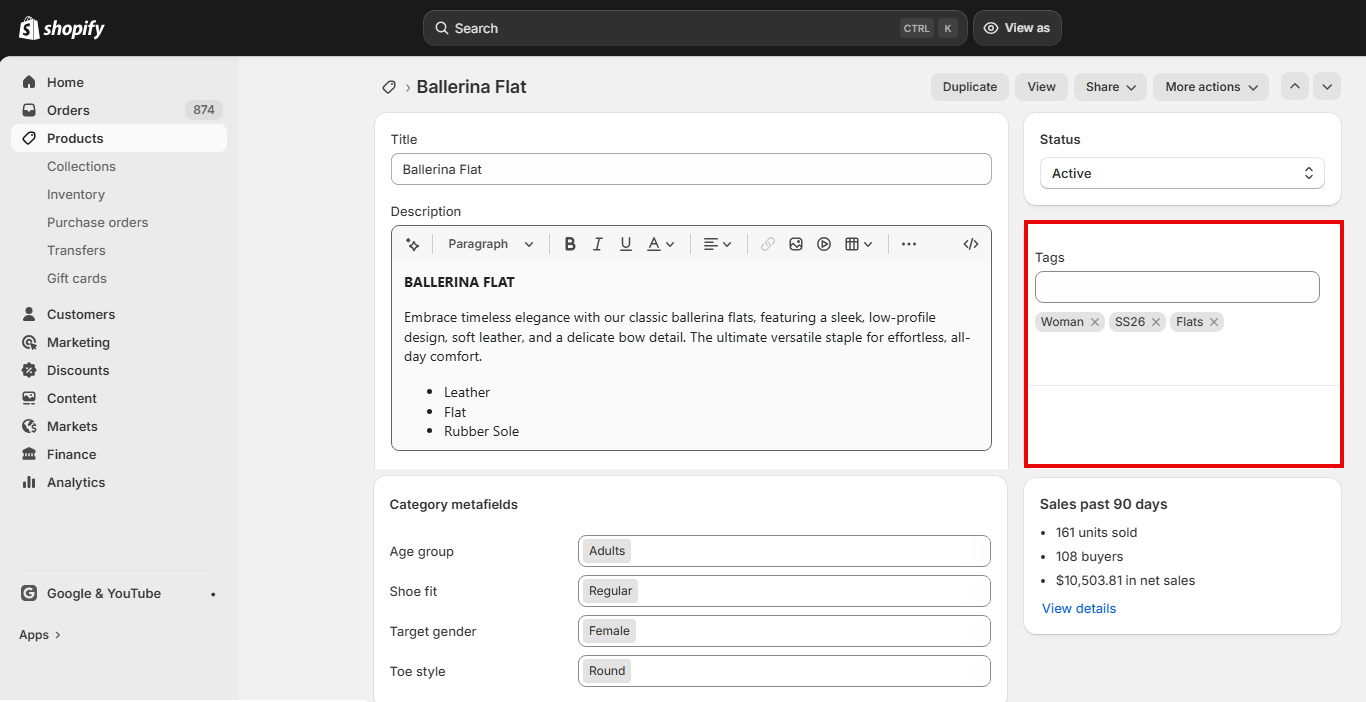The height and width of the screenshot is (702, 1366).
Task: Click the Duplicate button
Action: coord(970,87)
